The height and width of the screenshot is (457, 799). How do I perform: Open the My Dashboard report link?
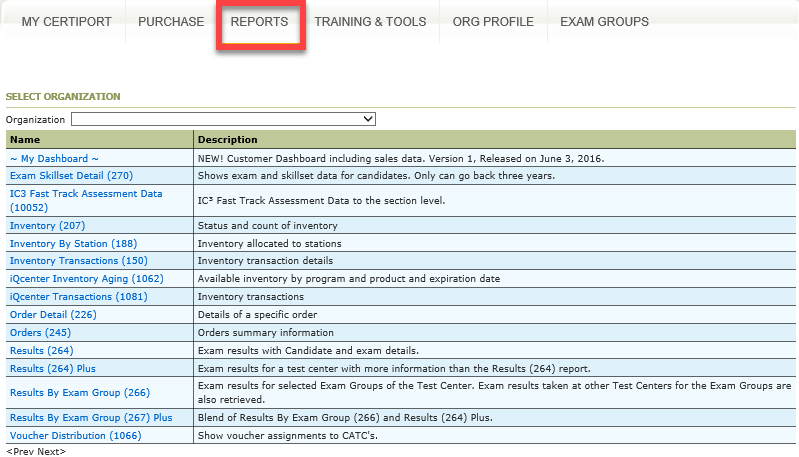54,158
